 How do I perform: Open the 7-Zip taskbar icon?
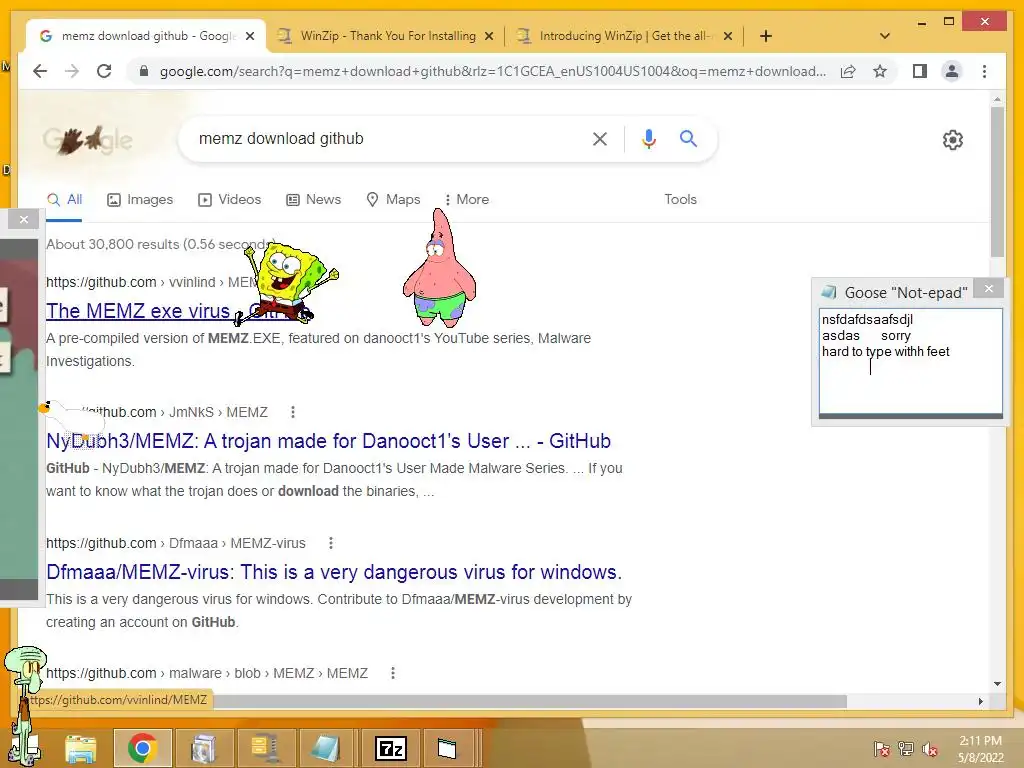point(391,748)
